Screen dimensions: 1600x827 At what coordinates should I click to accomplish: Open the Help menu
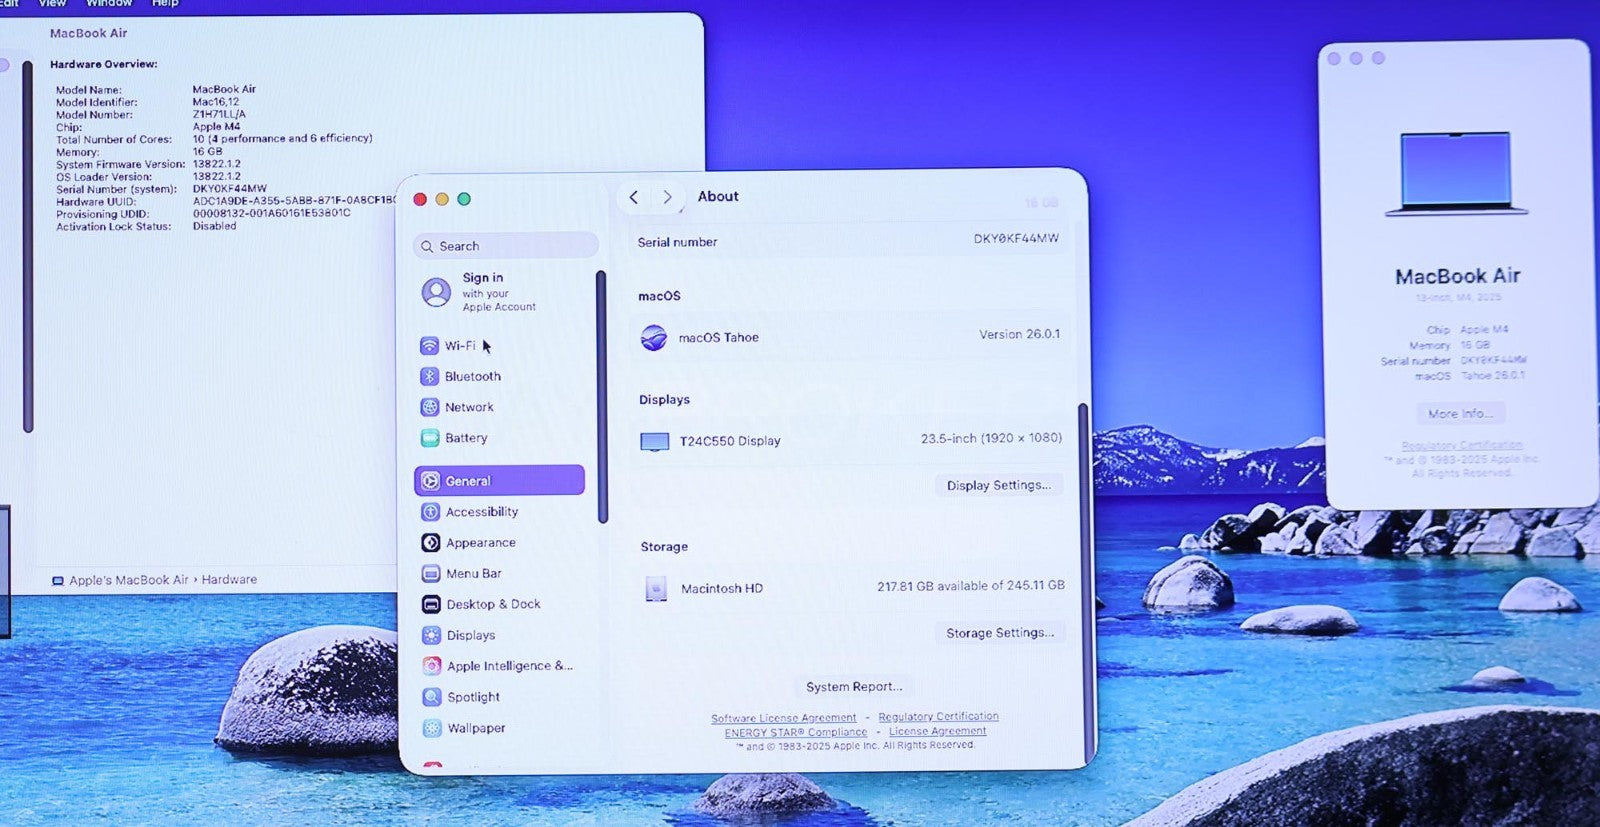pyautogui.click(x=165, y=4)
